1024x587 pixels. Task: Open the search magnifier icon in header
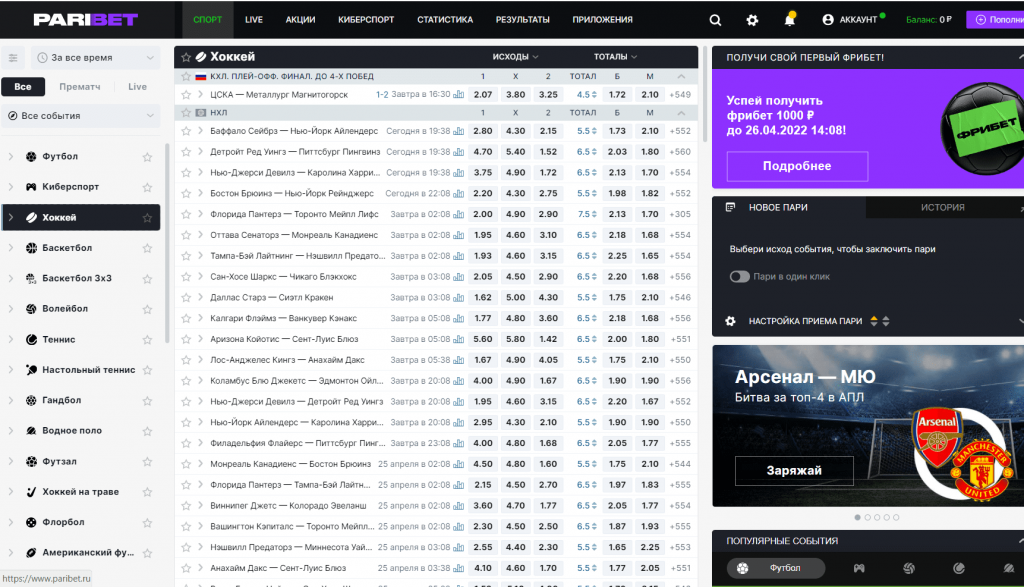tap(715, 19)
